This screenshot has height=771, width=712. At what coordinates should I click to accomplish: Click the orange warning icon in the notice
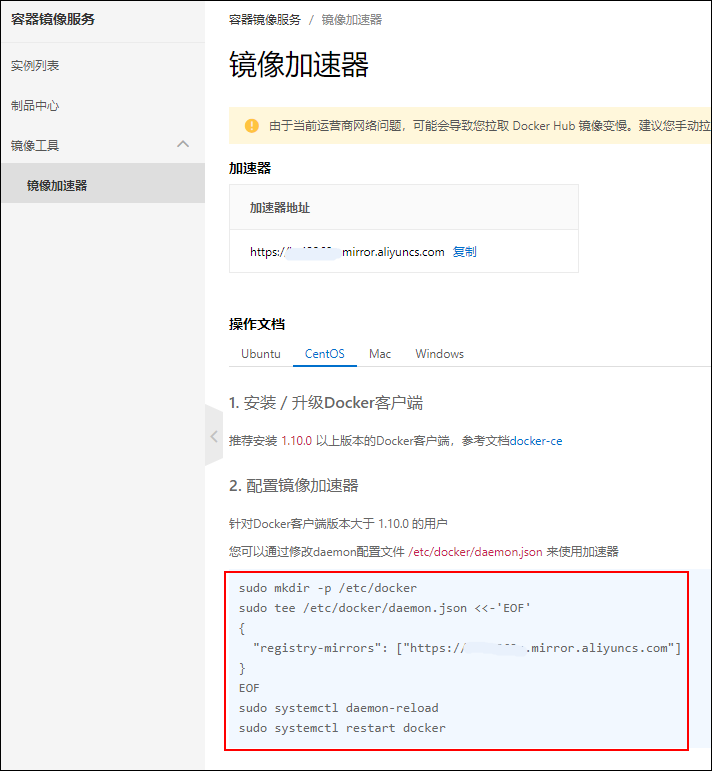click(252, 126)
